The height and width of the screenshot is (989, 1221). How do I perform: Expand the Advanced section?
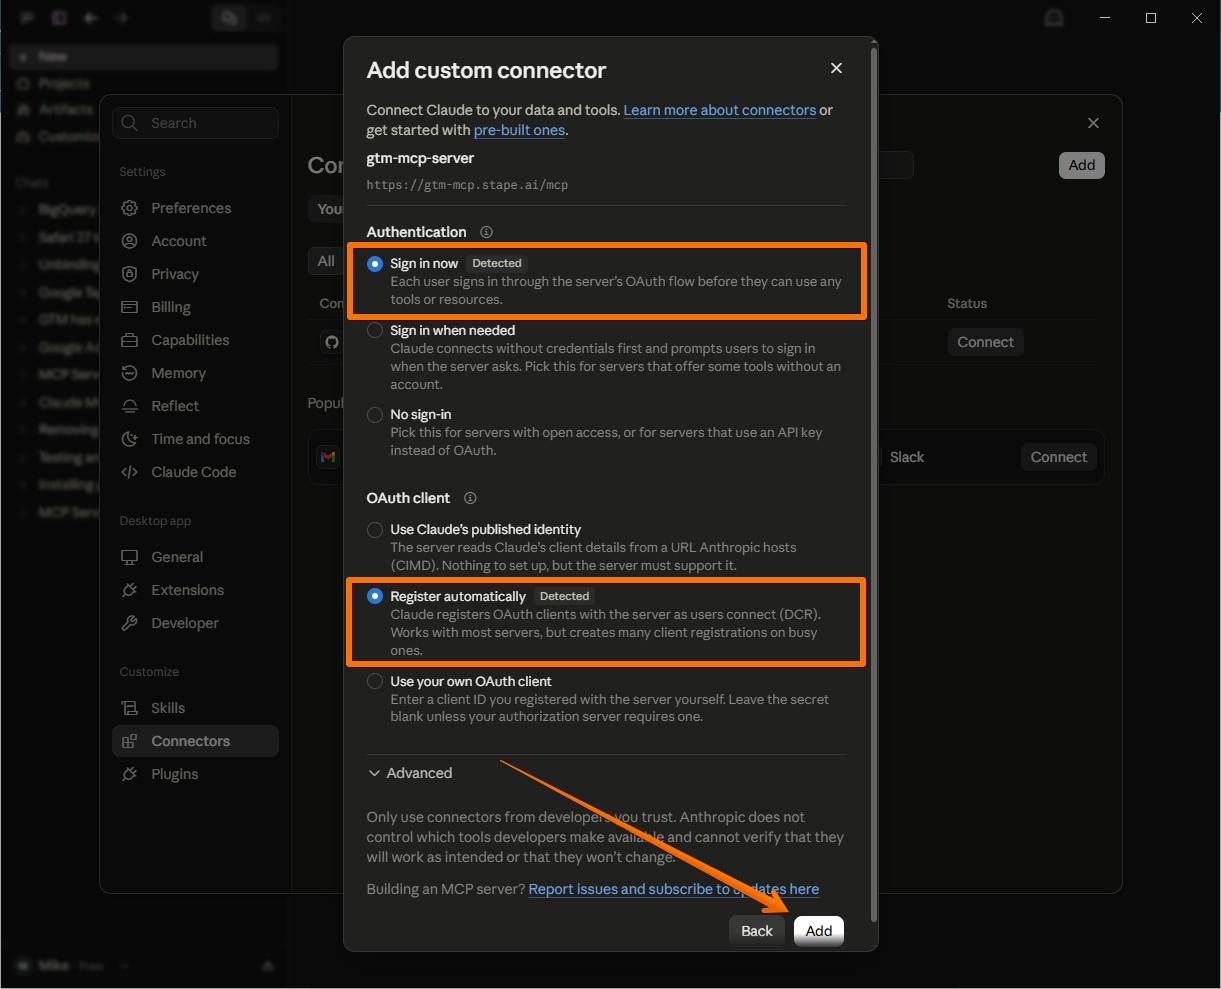pyautogui.click(x=411, y=773)
